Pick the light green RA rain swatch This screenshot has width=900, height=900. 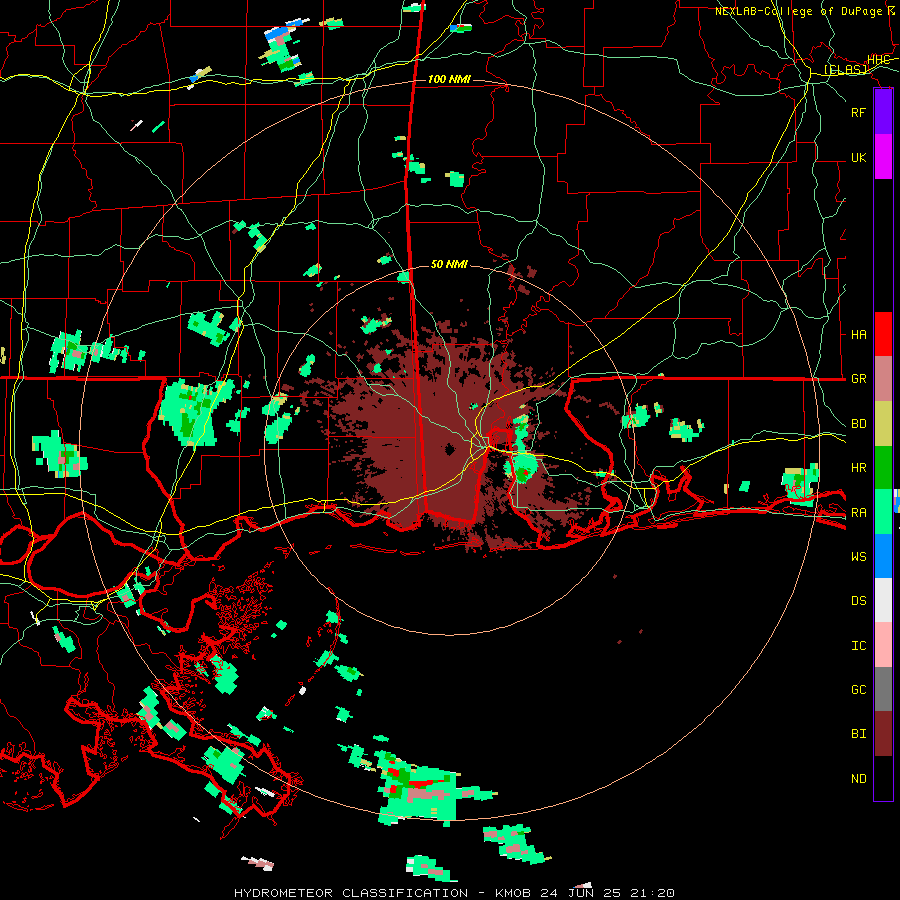point(883,512)
